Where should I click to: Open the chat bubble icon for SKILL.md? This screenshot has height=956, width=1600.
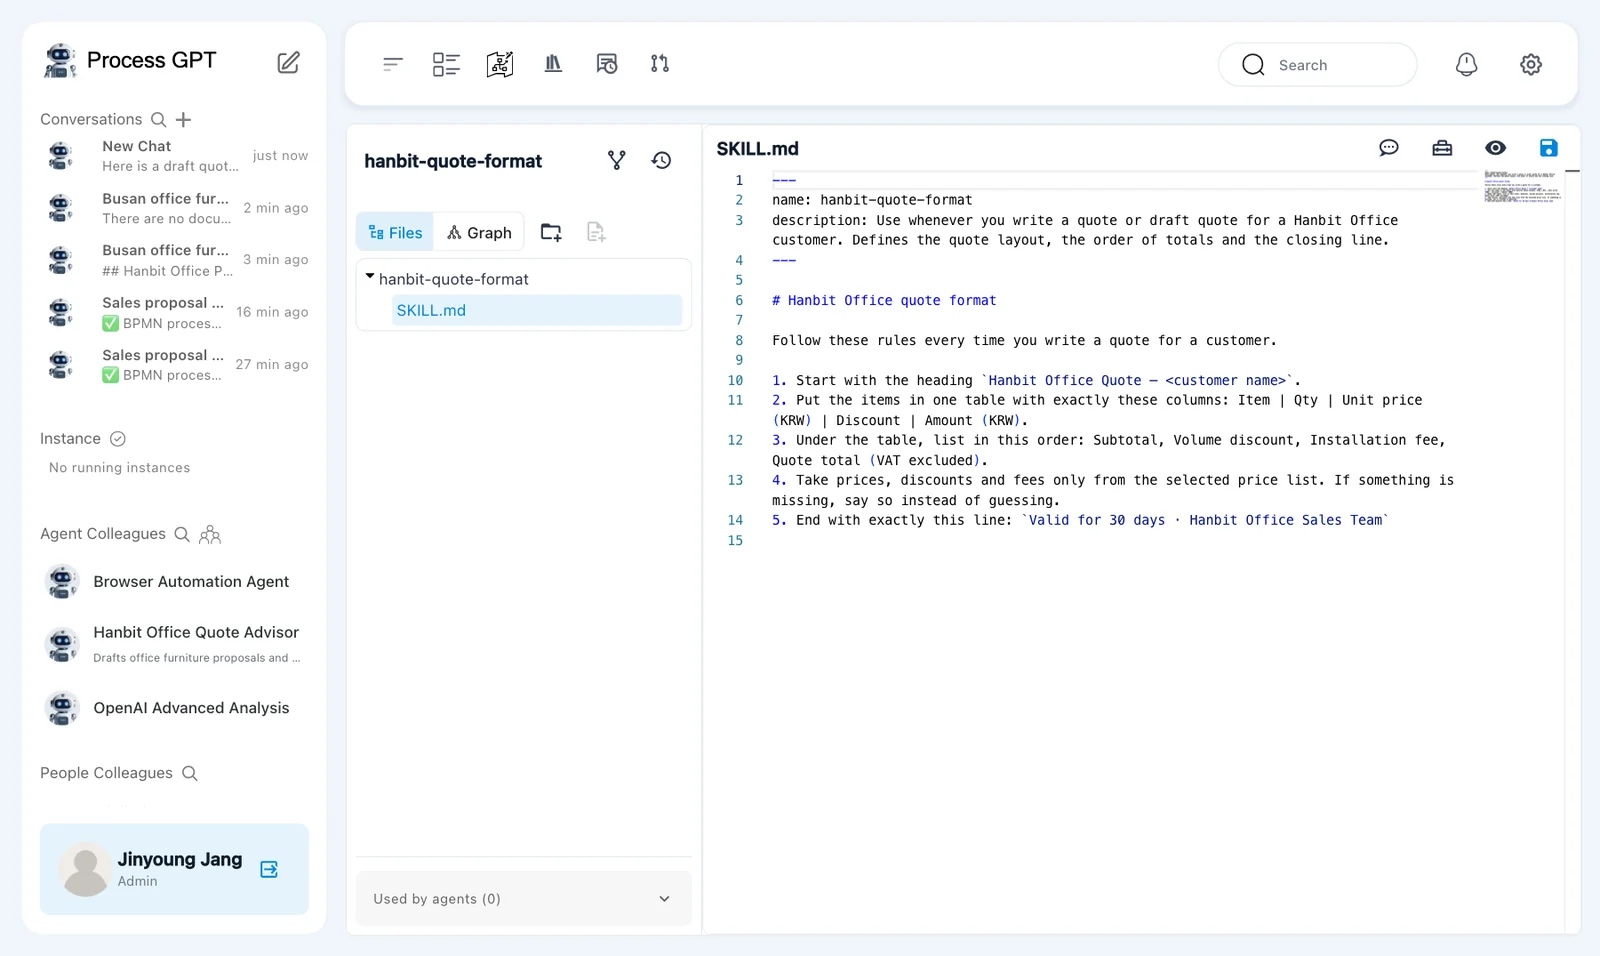click(x=1389, y=148)
